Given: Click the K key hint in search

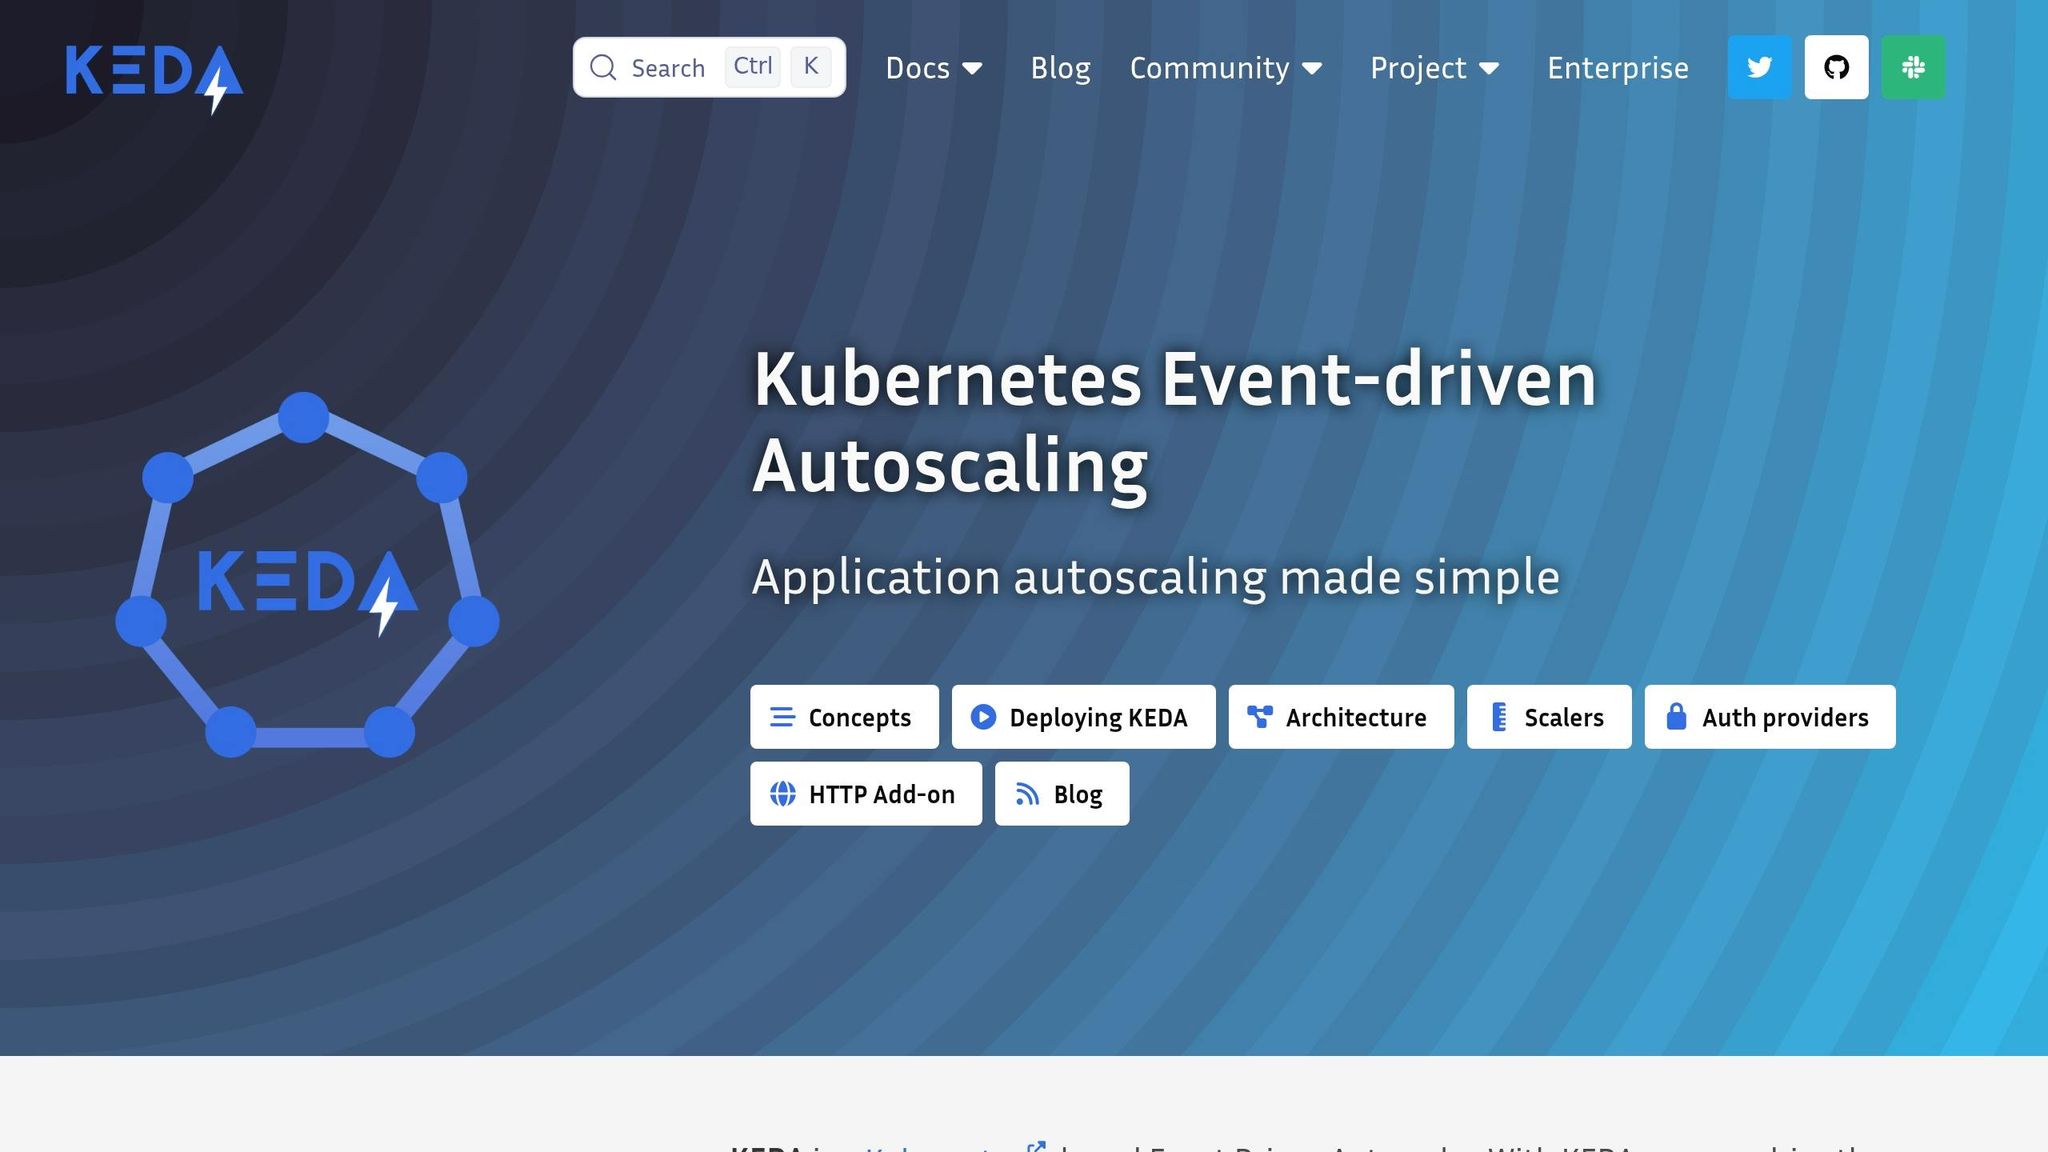Looking at the screenshot, I should coord(811,66).
